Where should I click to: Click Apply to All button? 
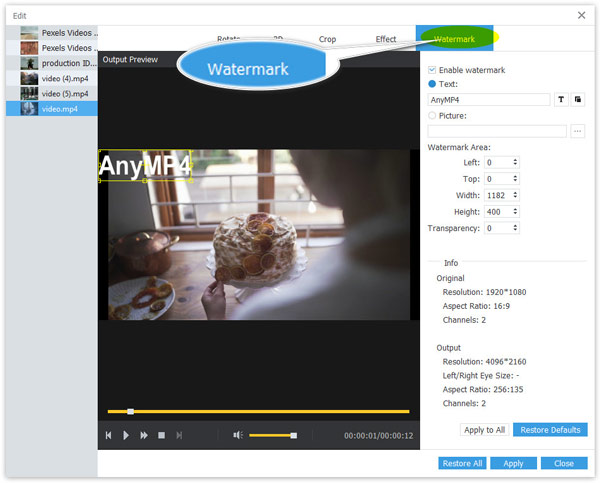tap(484, 430)
